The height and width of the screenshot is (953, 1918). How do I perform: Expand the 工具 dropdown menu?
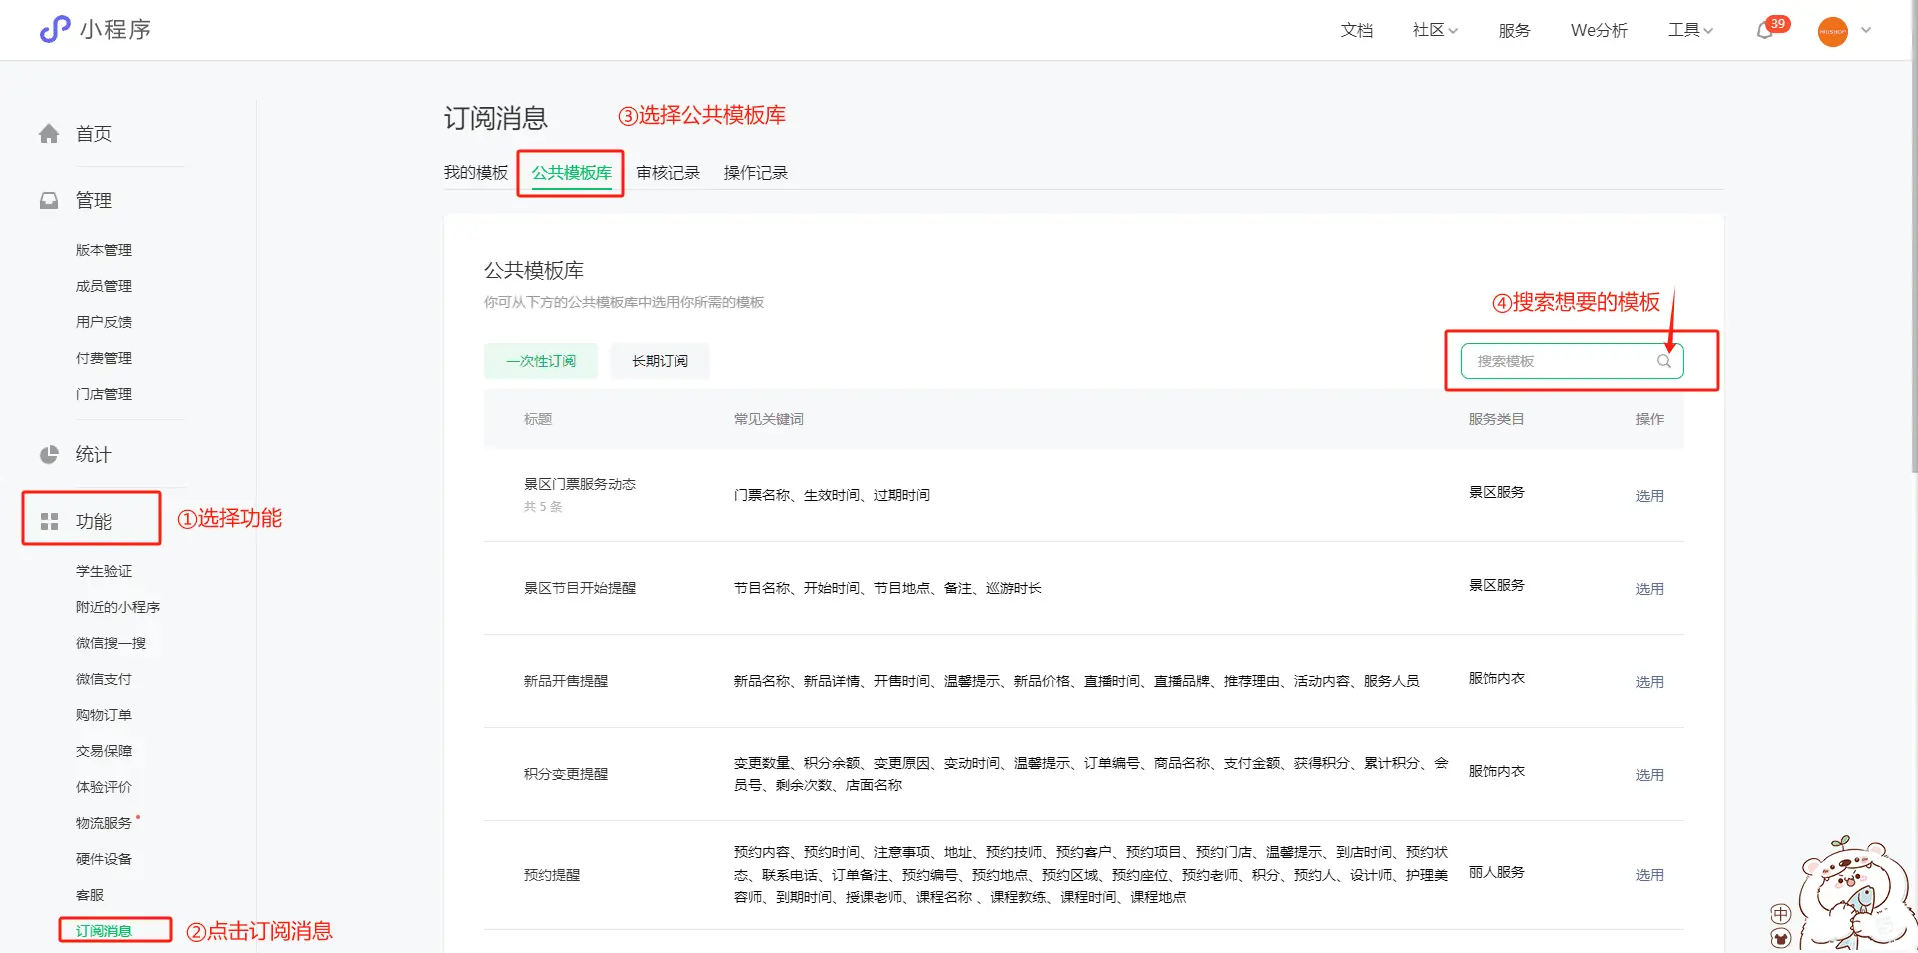tap(1690, 30)
